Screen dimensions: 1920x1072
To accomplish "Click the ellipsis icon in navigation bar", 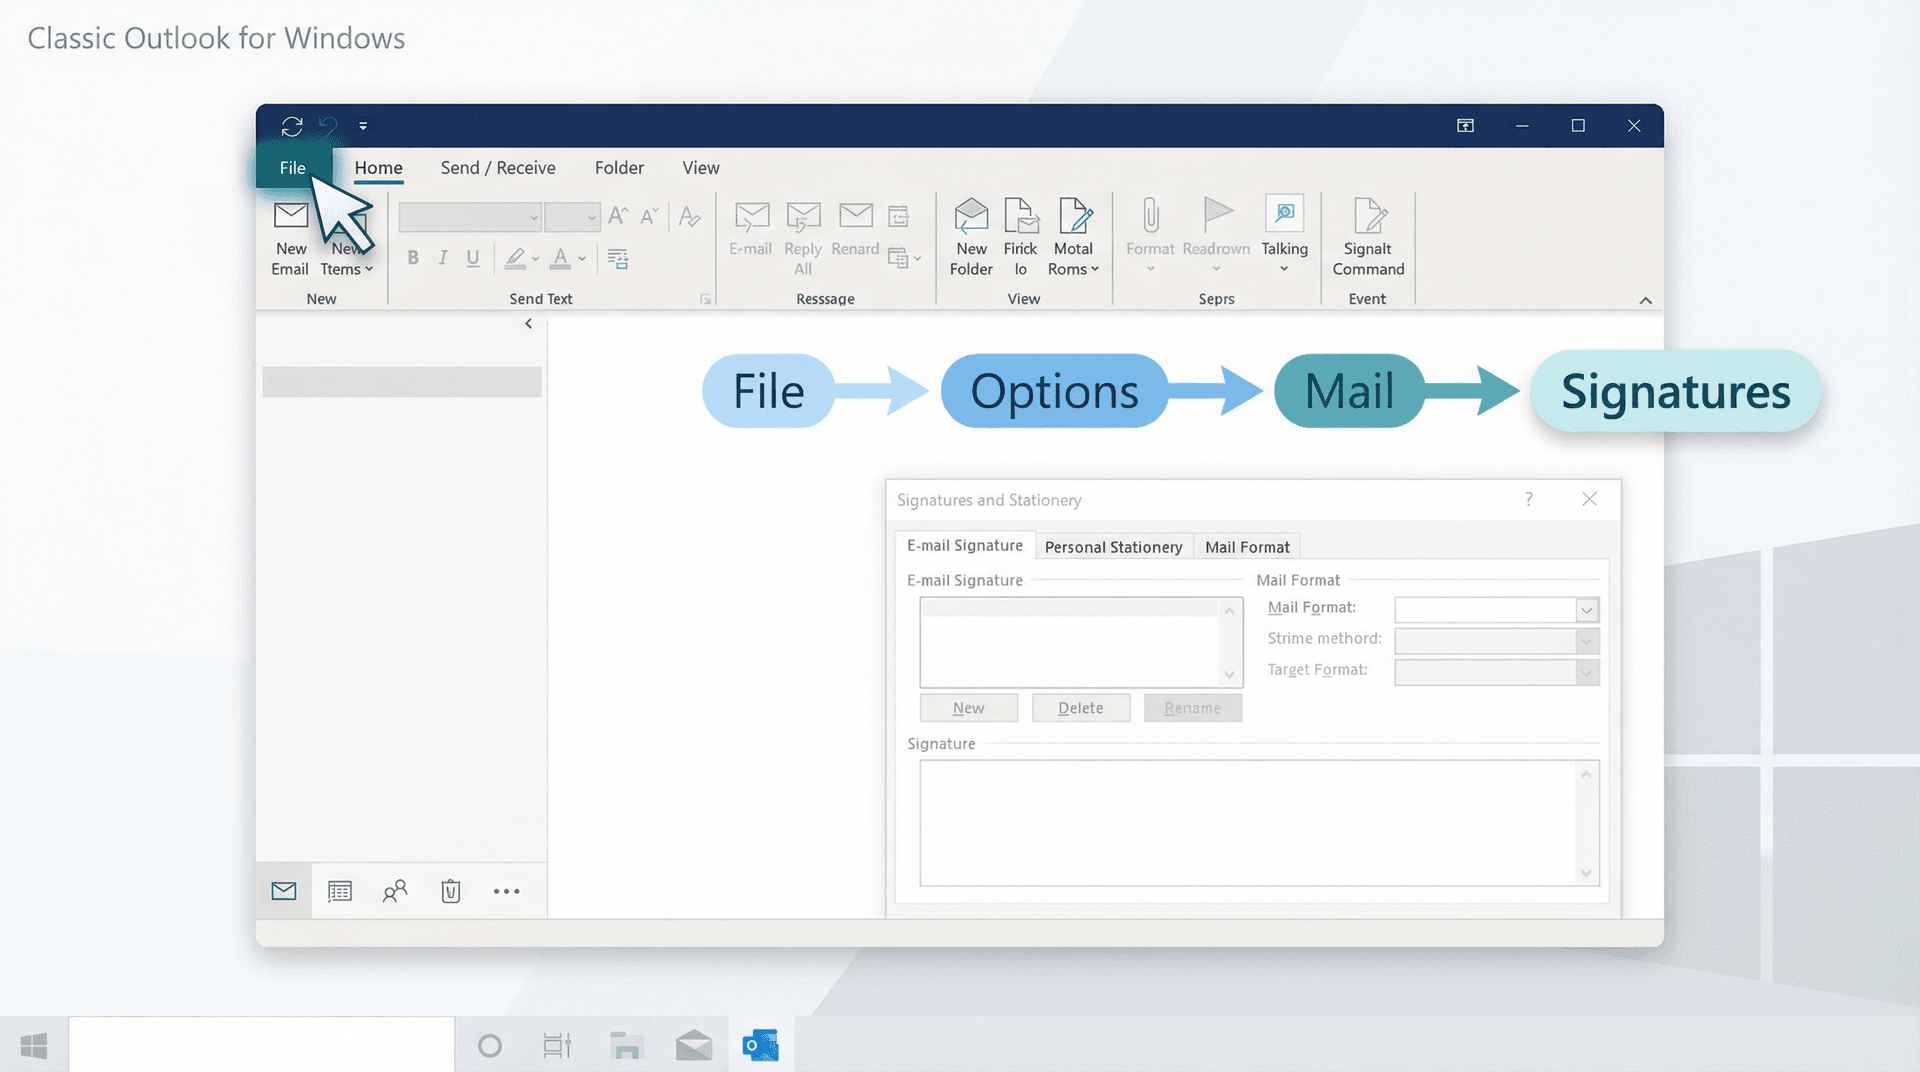I will [x=506, y=891].
